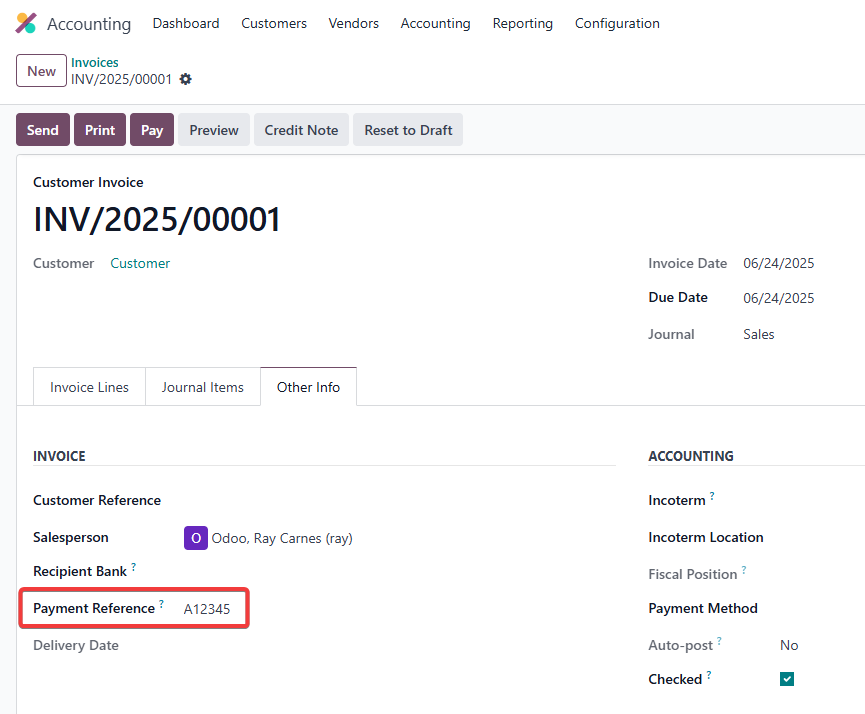Click the Payment Reference help question mark
The width and height of the screenshot is (865, 714).
tap(161, 603)
